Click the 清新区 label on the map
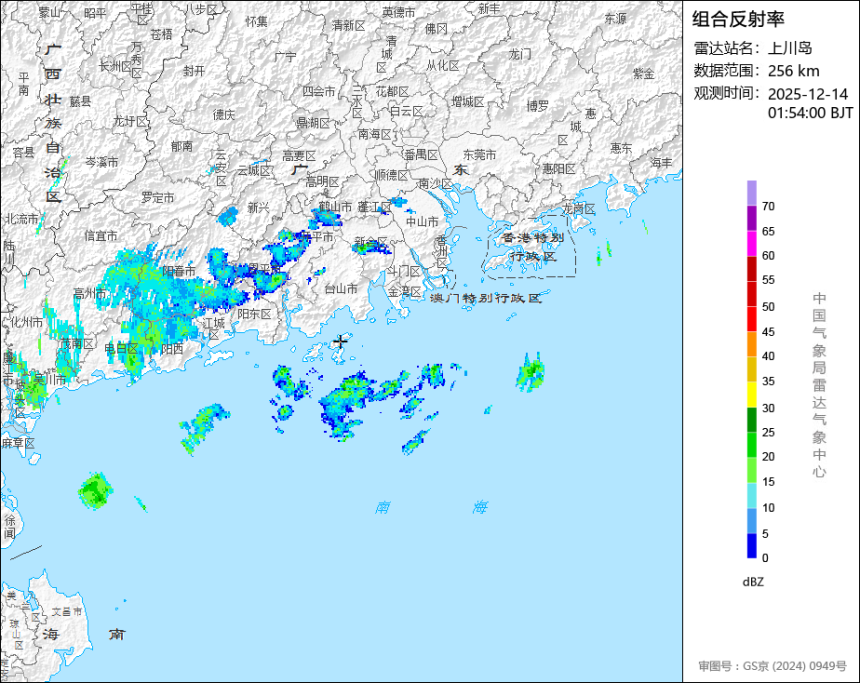The image size is (860, 683). click(349, 26)
